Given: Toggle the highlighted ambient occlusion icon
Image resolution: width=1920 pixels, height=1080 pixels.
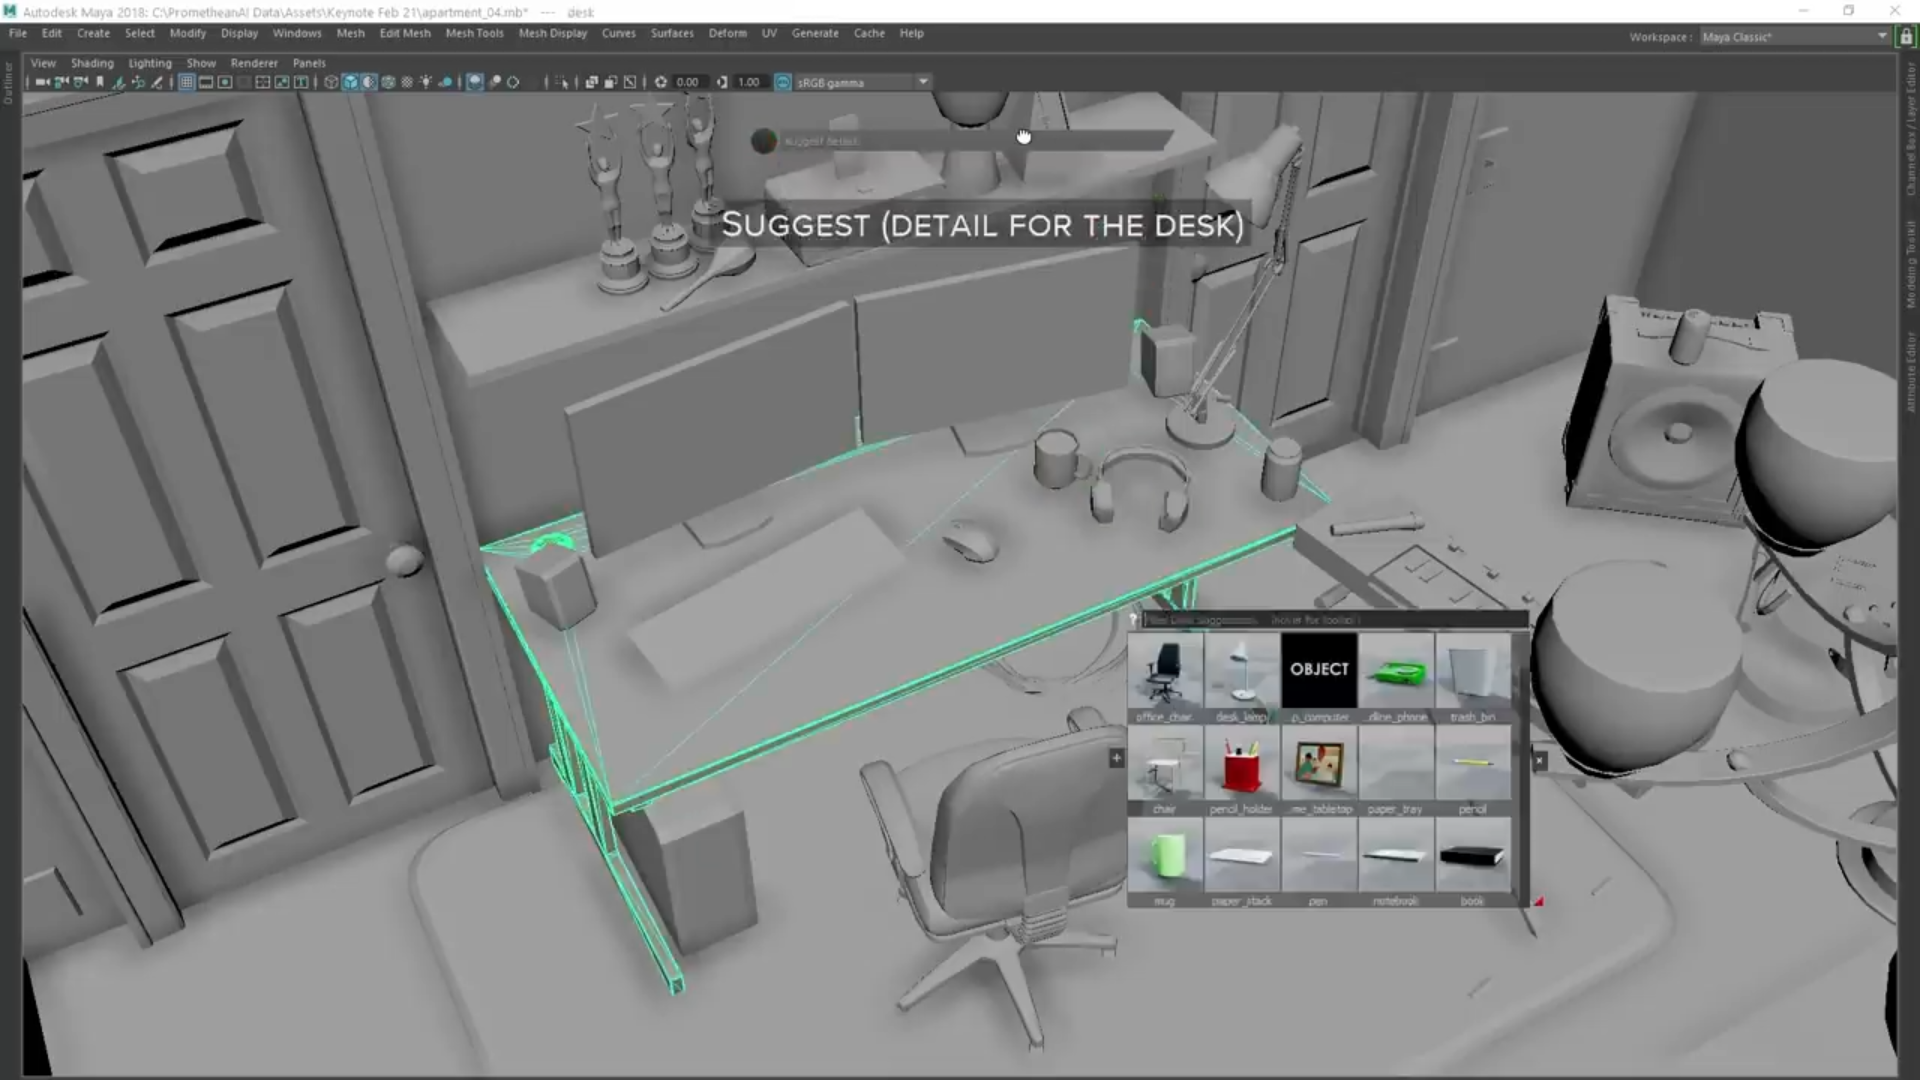Looking at the screenshot, I should (x=475, y=82).
